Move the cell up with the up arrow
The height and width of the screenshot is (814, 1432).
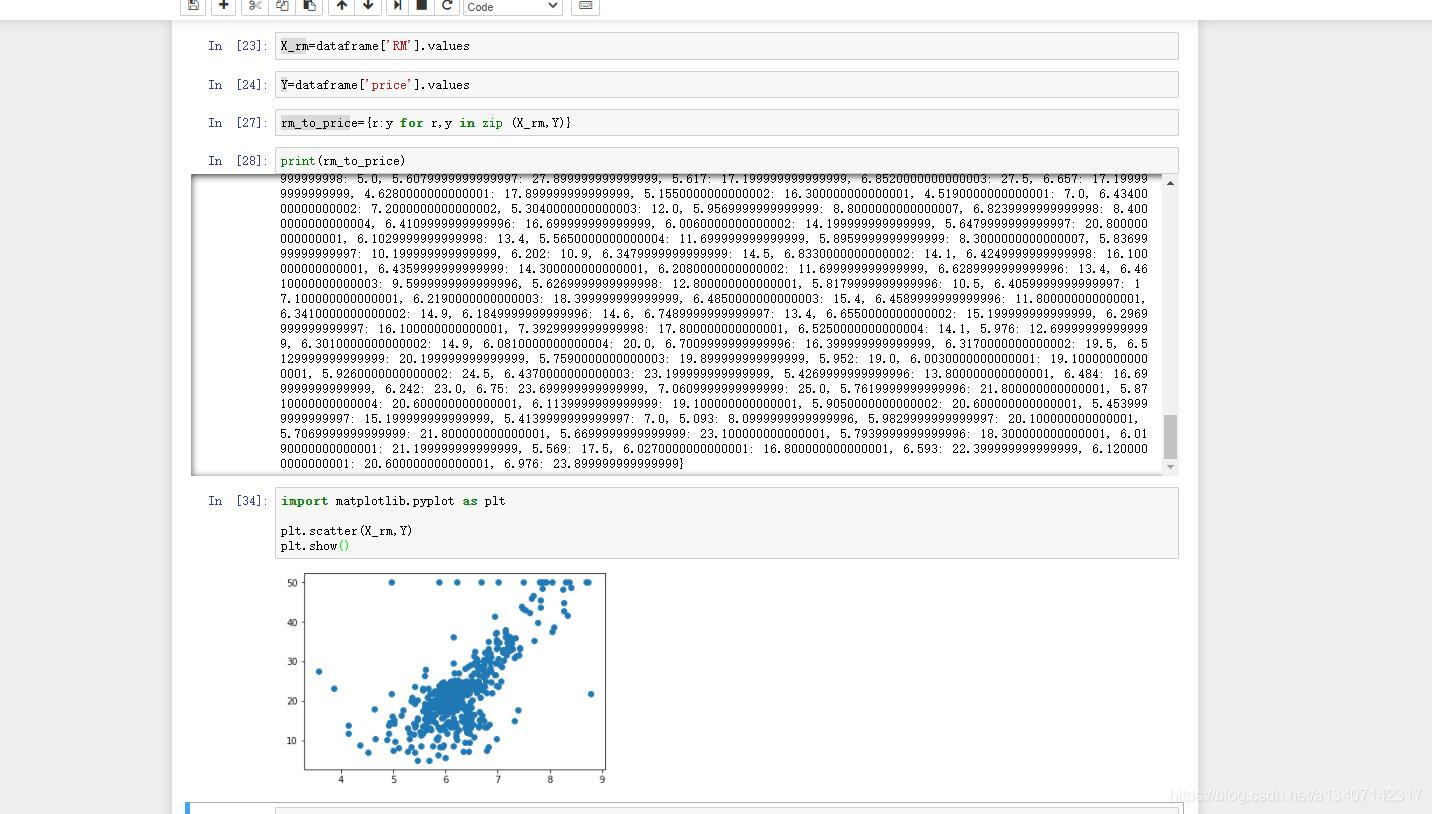pos(341,6)
